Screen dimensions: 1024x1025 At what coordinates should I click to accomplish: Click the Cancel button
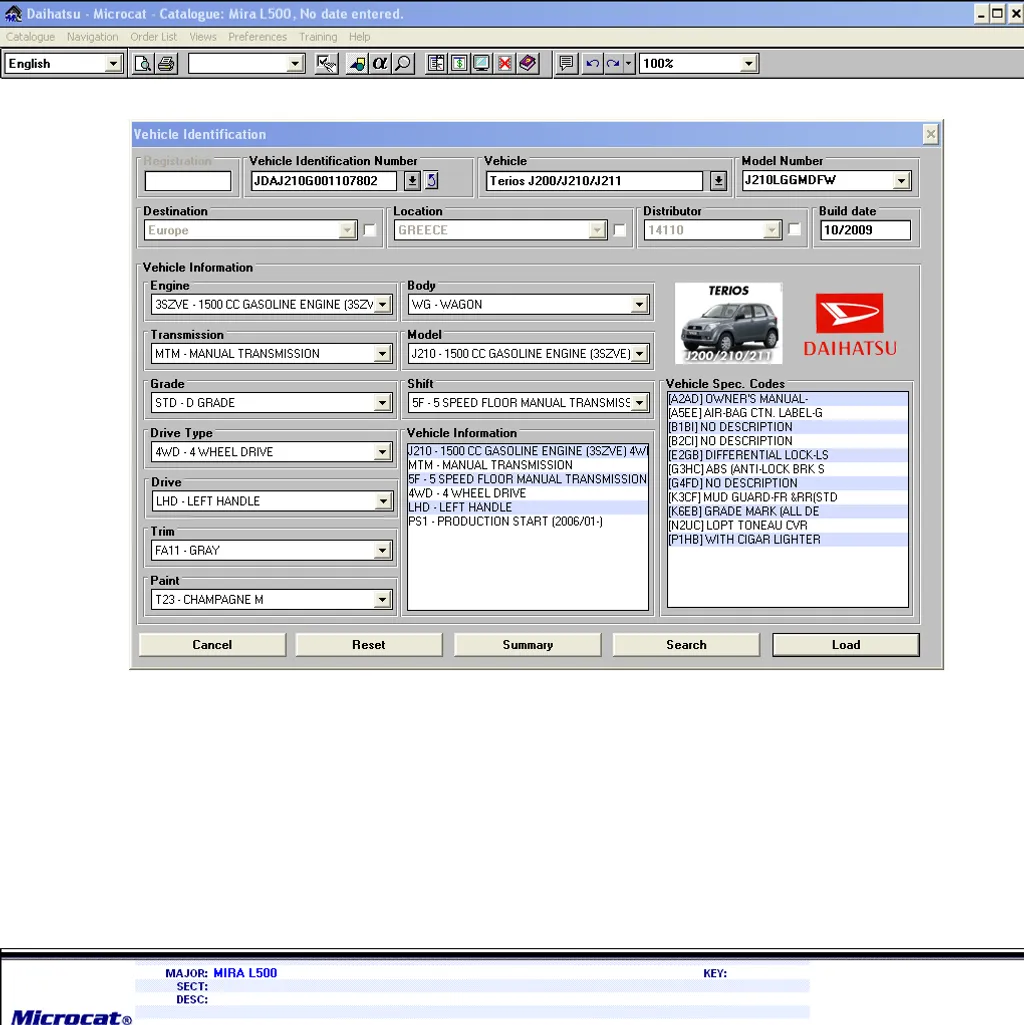[212, 645]
